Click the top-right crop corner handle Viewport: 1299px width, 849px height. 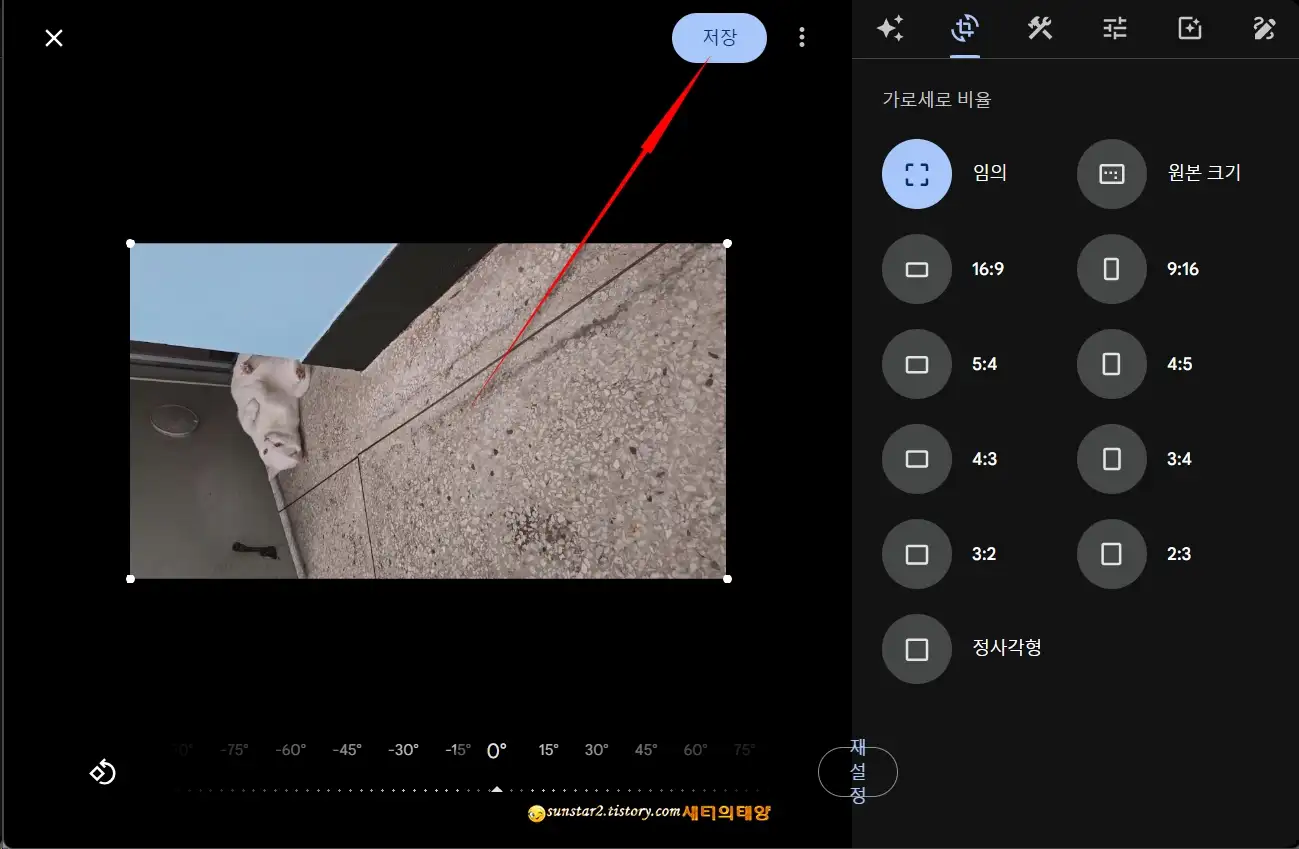[727, 243]
